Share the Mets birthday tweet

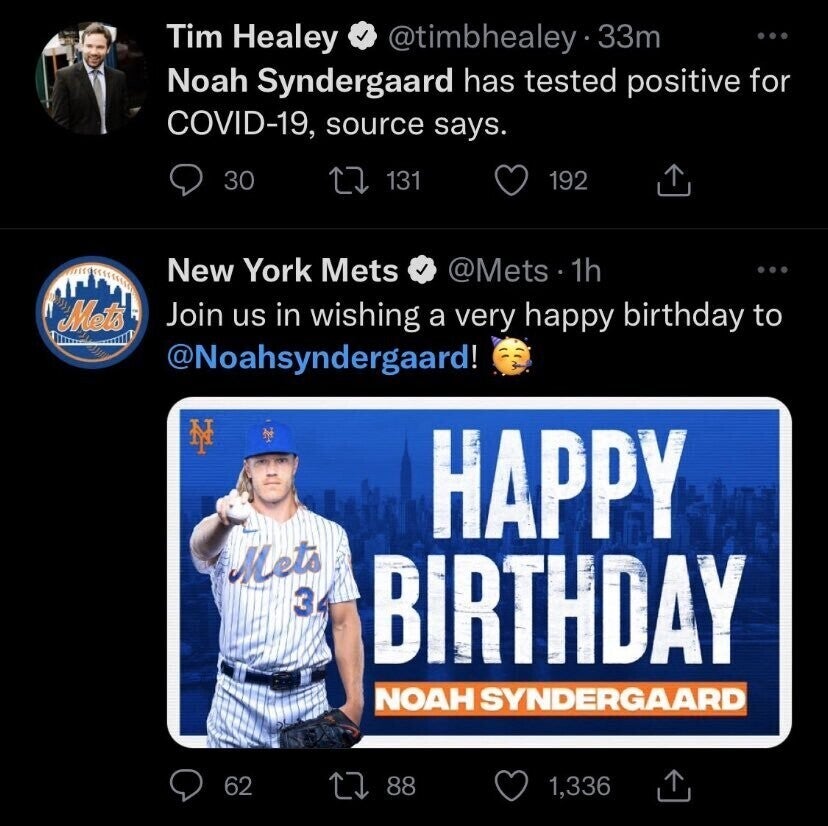click(673, 786)
